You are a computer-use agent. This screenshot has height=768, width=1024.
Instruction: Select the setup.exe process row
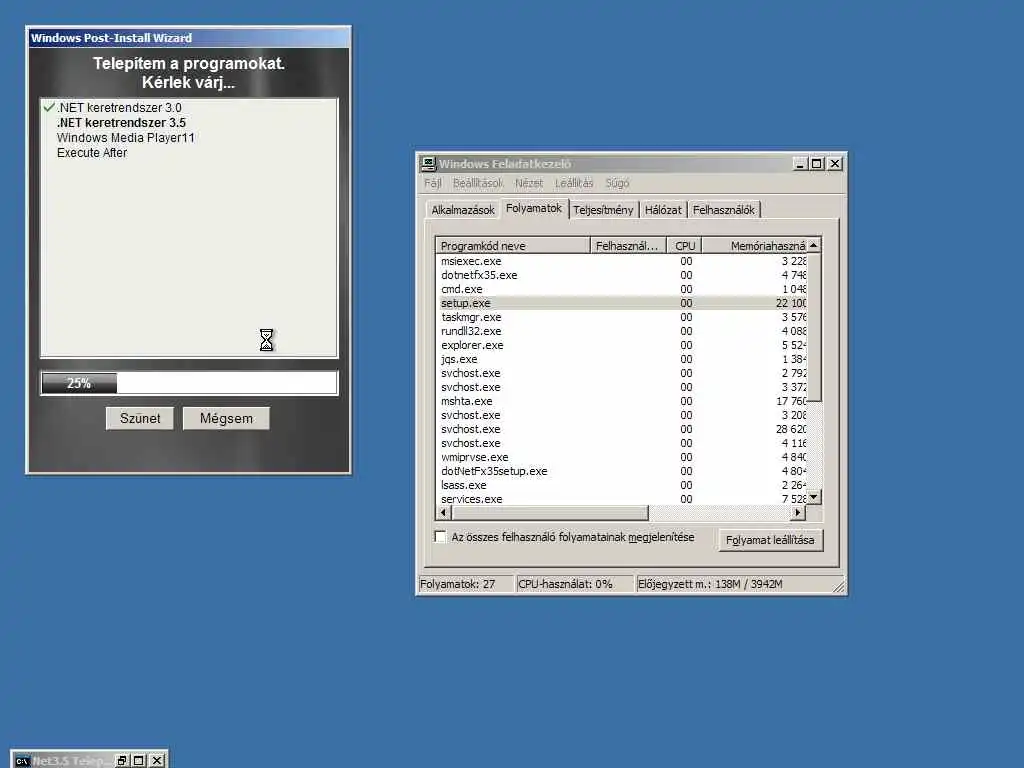pyautogui.click(x=621, y=303)
